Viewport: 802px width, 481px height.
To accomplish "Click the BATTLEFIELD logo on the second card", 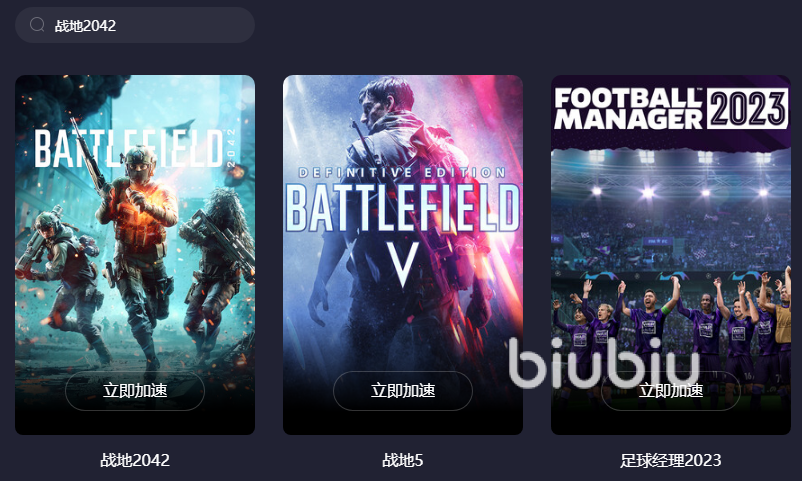I will pos(403,207).
